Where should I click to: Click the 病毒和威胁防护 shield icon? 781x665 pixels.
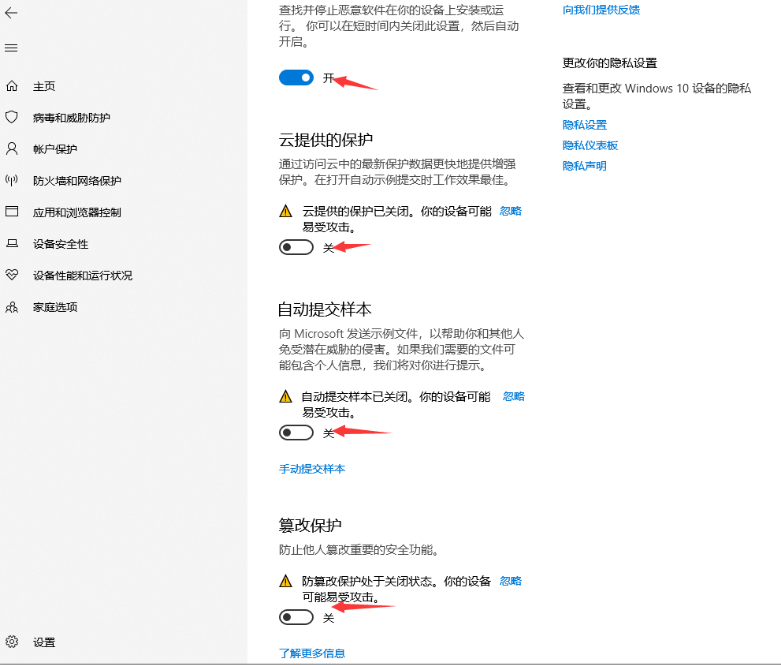[x=12, y=117]
